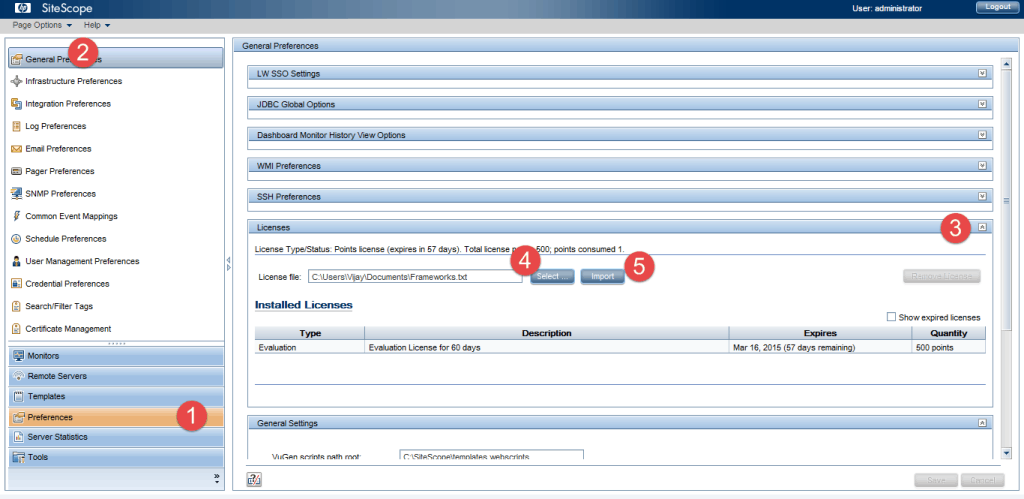Click the Cancel button

pos(982,481)
